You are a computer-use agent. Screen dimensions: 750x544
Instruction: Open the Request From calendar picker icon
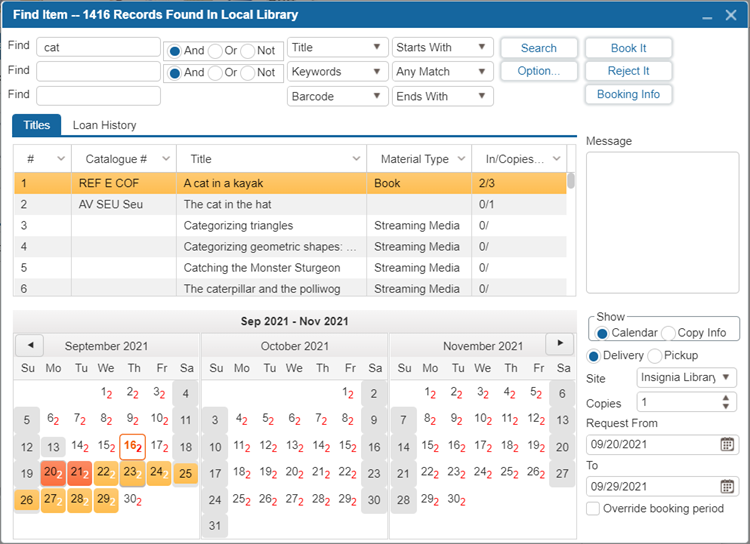tap(727, 444)
